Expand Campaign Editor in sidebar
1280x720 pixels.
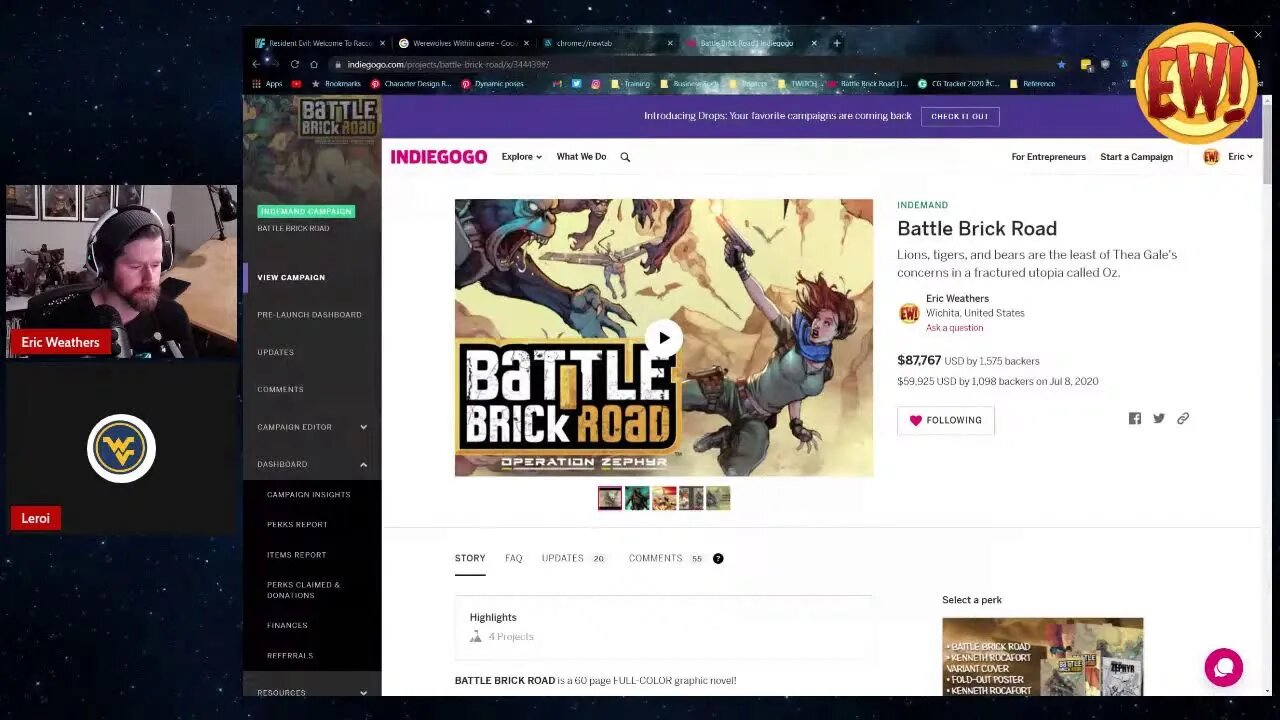(x=311, y=427)
